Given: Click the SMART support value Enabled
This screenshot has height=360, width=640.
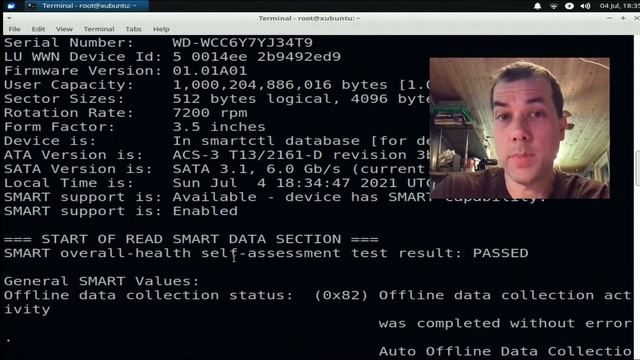Looking at the screenshot, I should (x=205, y=211).
